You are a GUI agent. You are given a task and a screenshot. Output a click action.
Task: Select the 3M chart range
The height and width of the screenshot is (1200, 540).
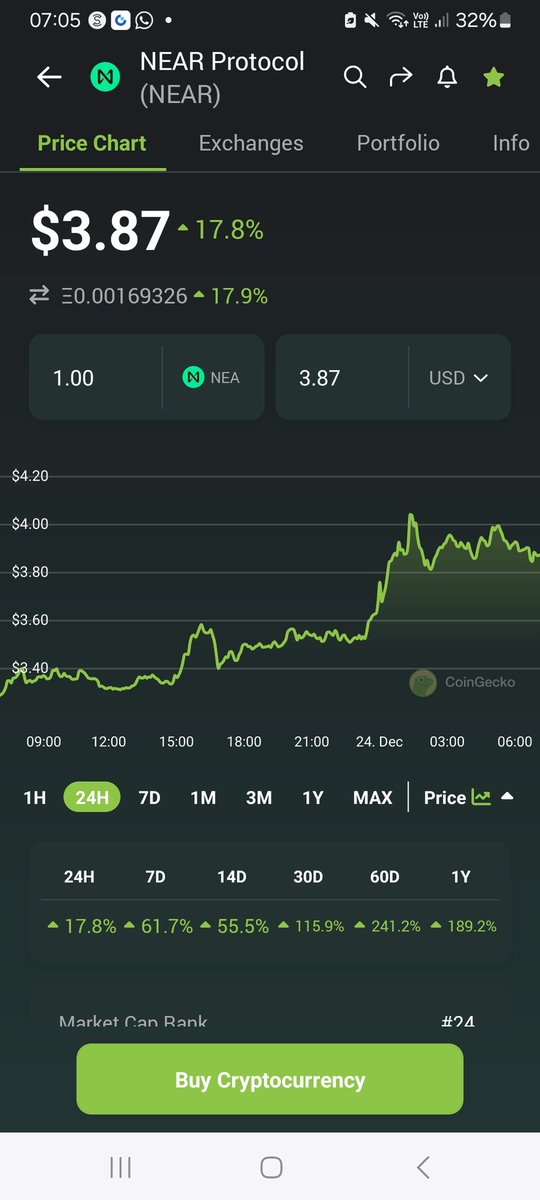(x=259, y=797)
